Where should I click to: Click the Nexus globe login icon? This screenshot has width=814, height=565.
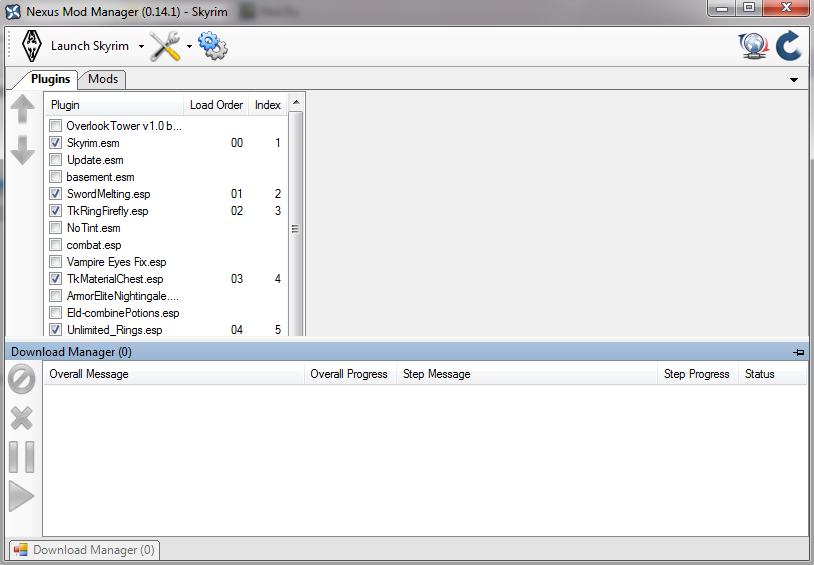(x=753, y=46)
